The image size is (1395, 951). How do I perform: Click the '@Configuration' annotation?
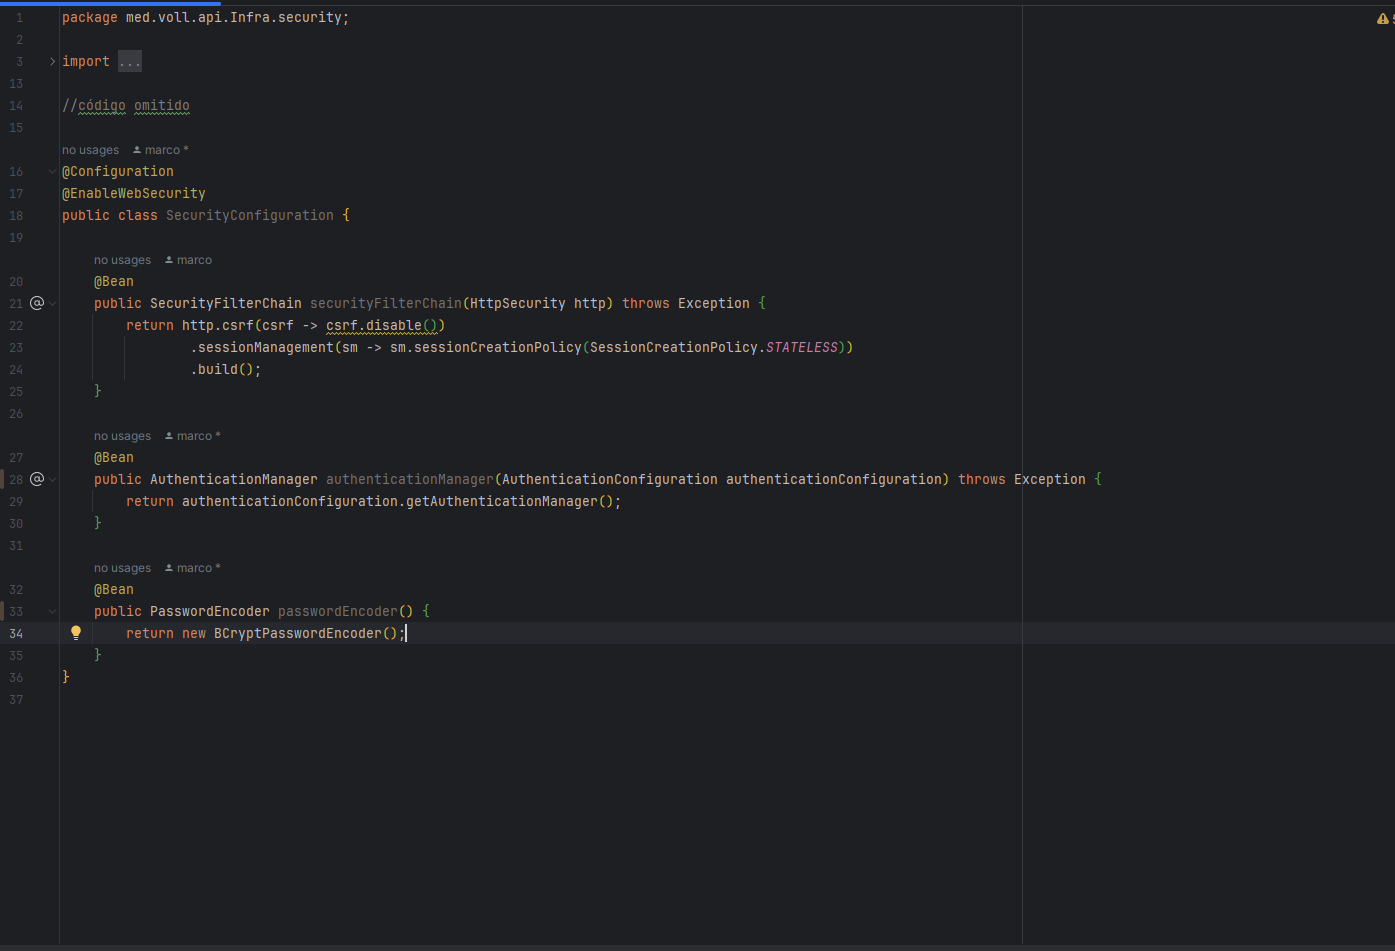point(118,171)
